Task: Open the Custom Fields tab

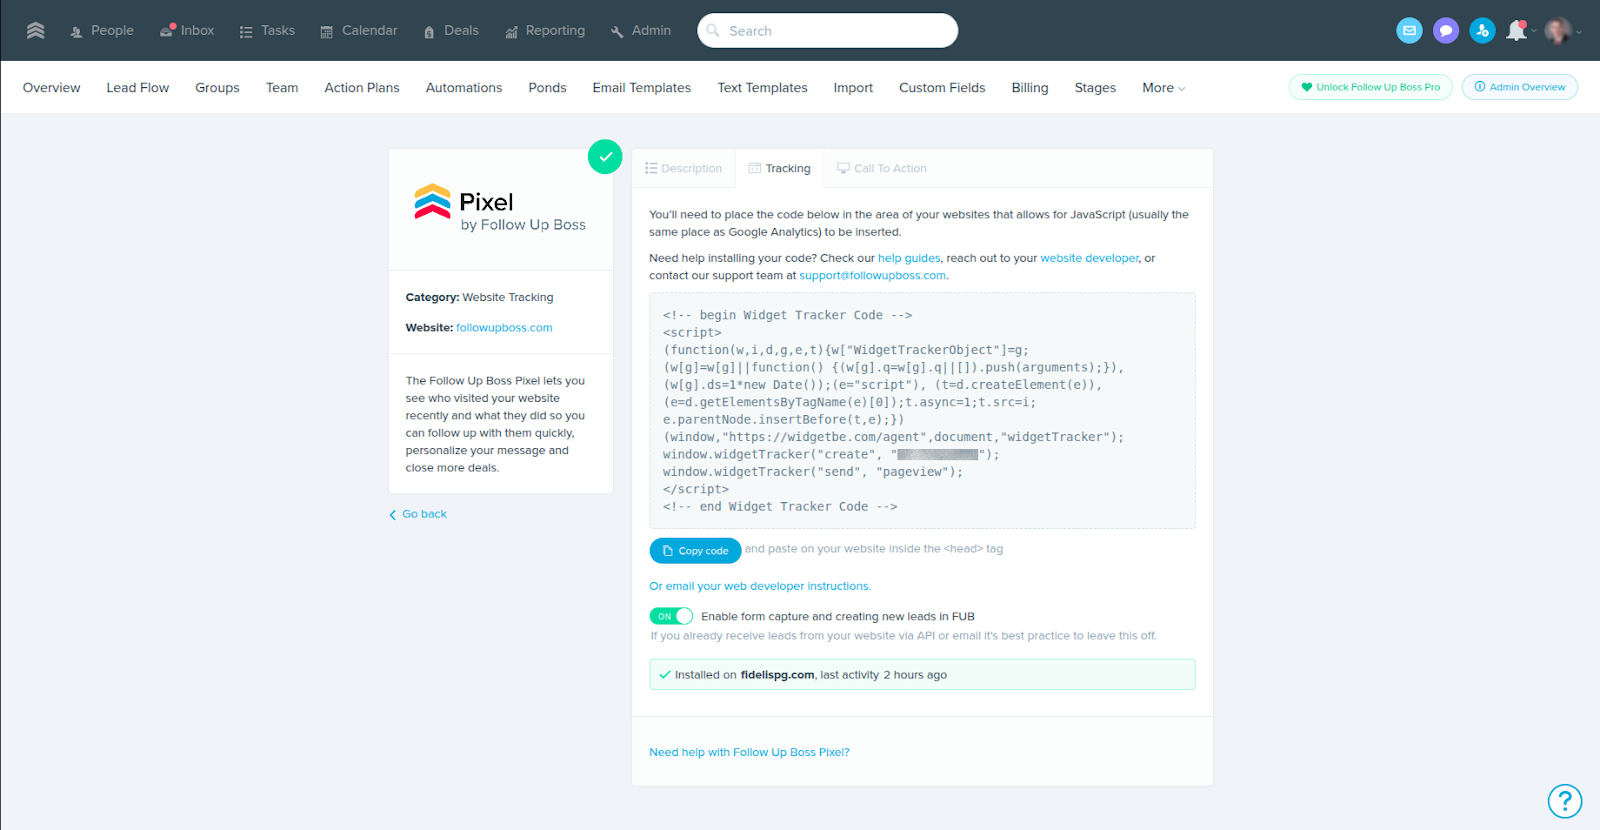Action: 942,88
